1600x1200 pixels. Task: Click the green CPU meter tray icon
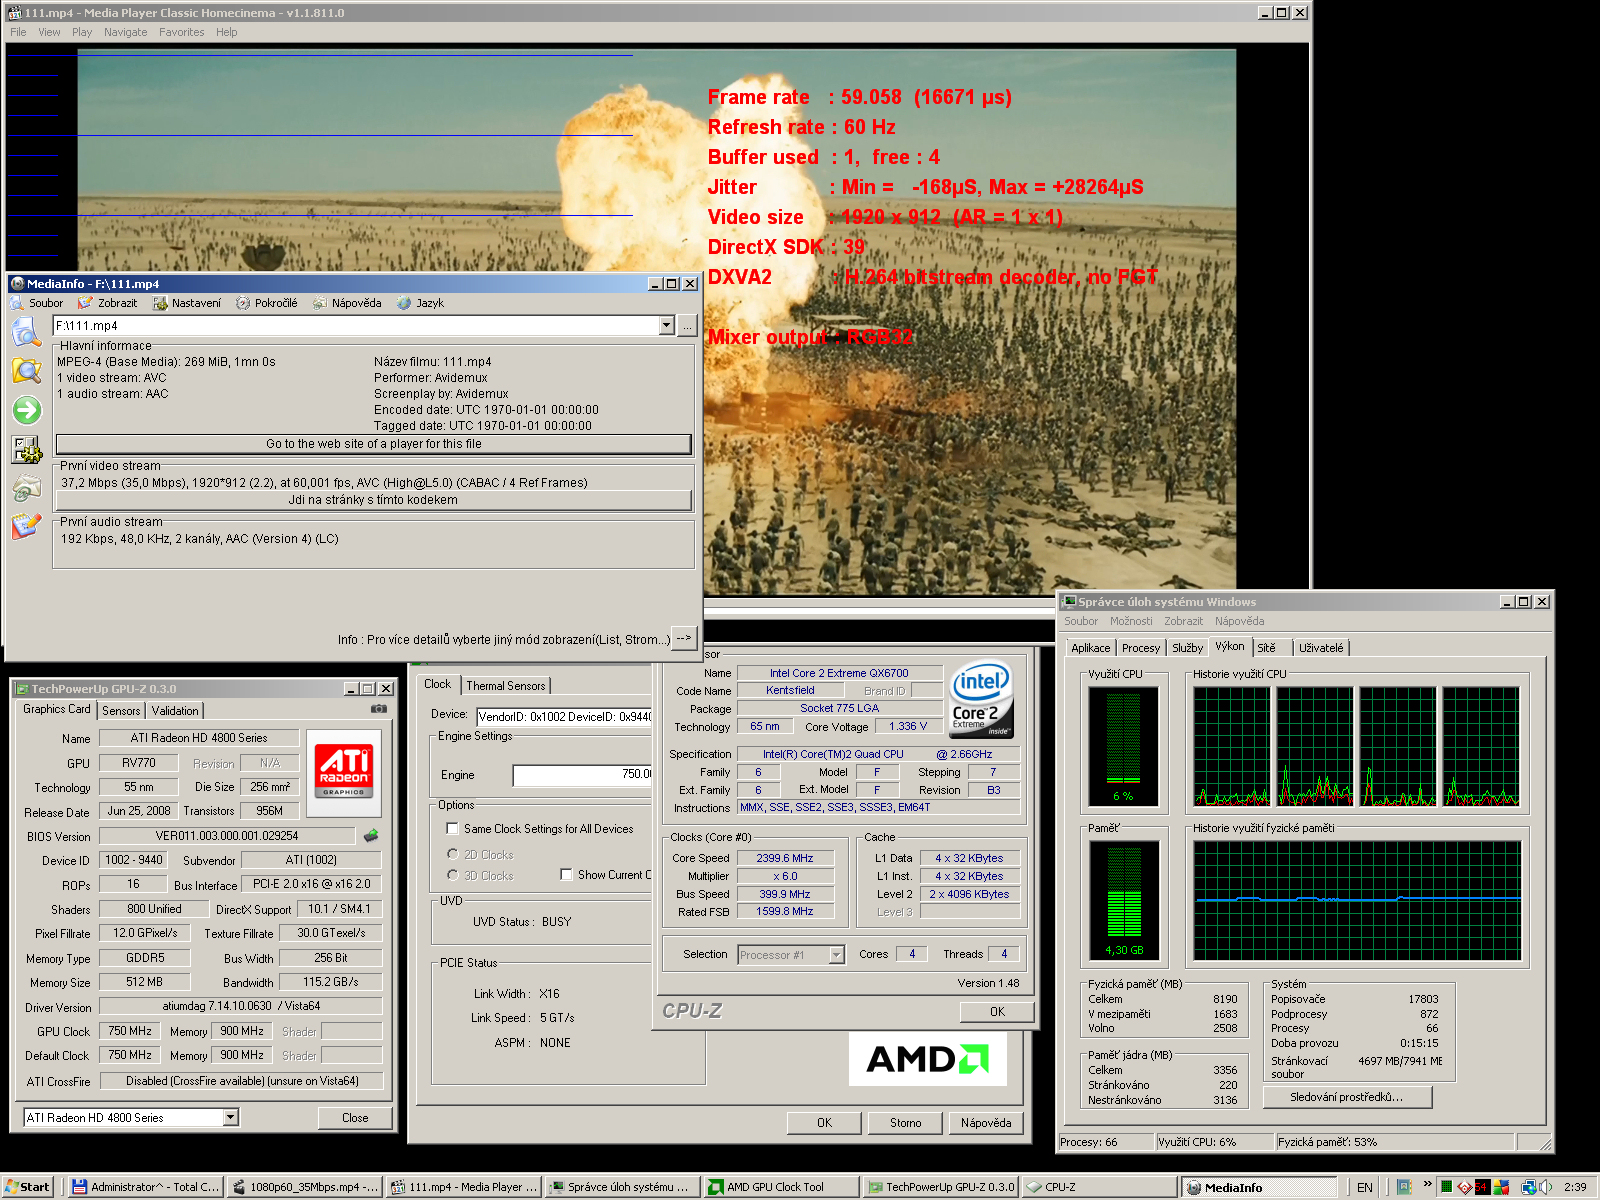1446,1187
